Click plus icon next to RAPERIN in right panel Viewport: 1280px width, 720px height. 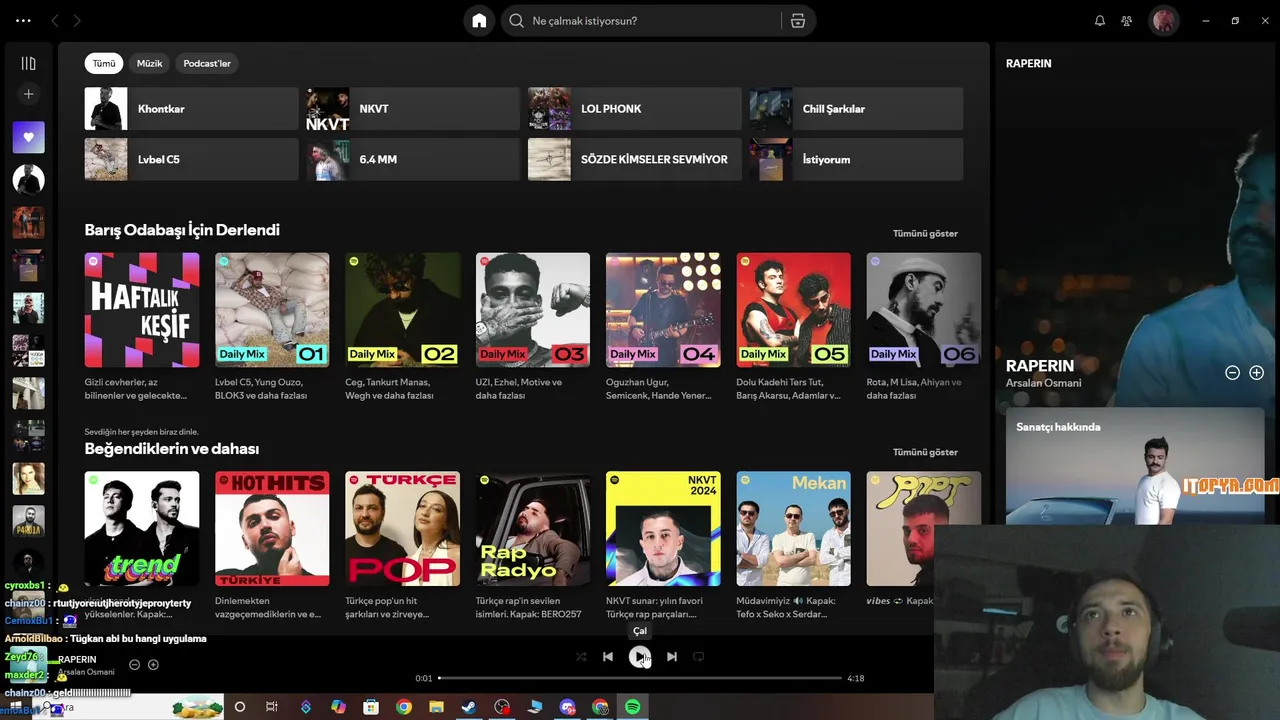click(x=1257, y=373)
